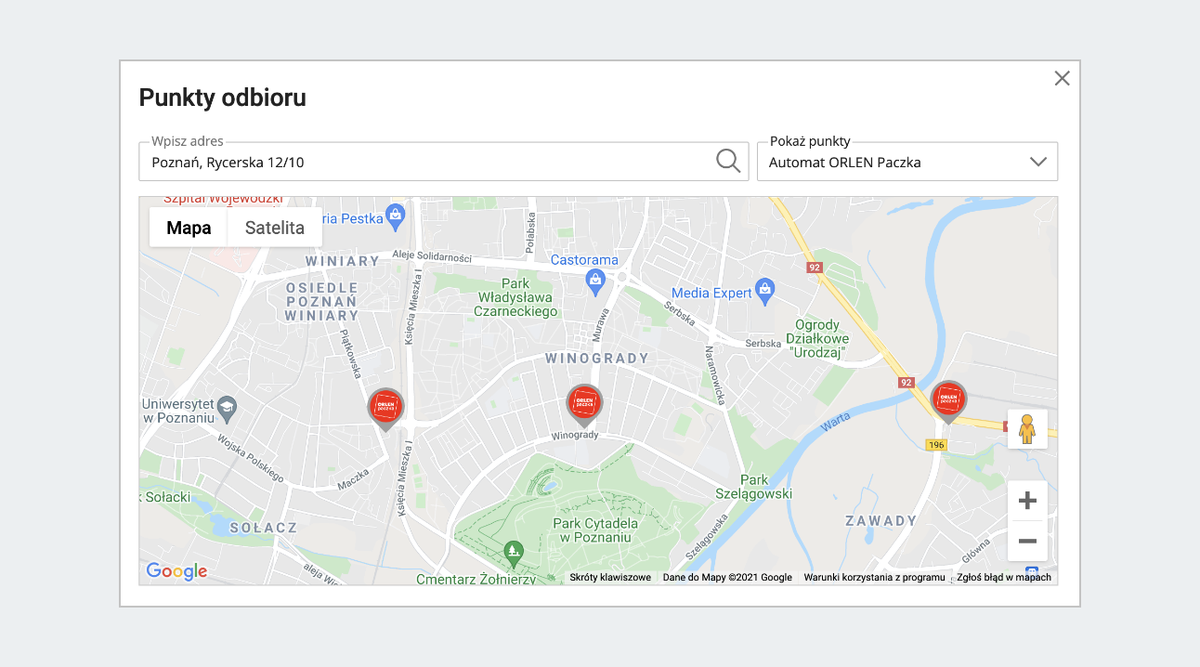1200x667 pixels.
Task: Click the search magnifier icon in address field
Action: [x=729, y=161]
